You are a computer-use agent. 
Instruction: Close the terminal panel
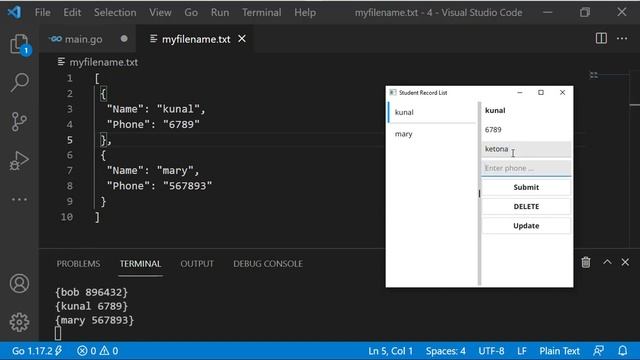[x=625, y=262]
